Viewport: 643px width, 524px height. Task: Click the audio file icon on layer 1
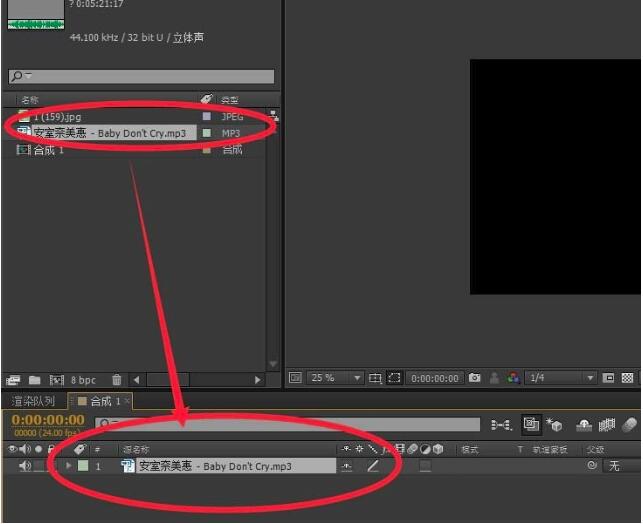pos(128,465)
